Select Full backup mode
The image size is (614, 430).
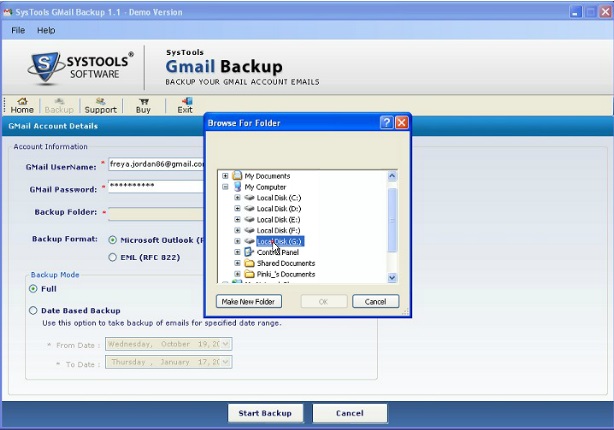click(33, 289)
